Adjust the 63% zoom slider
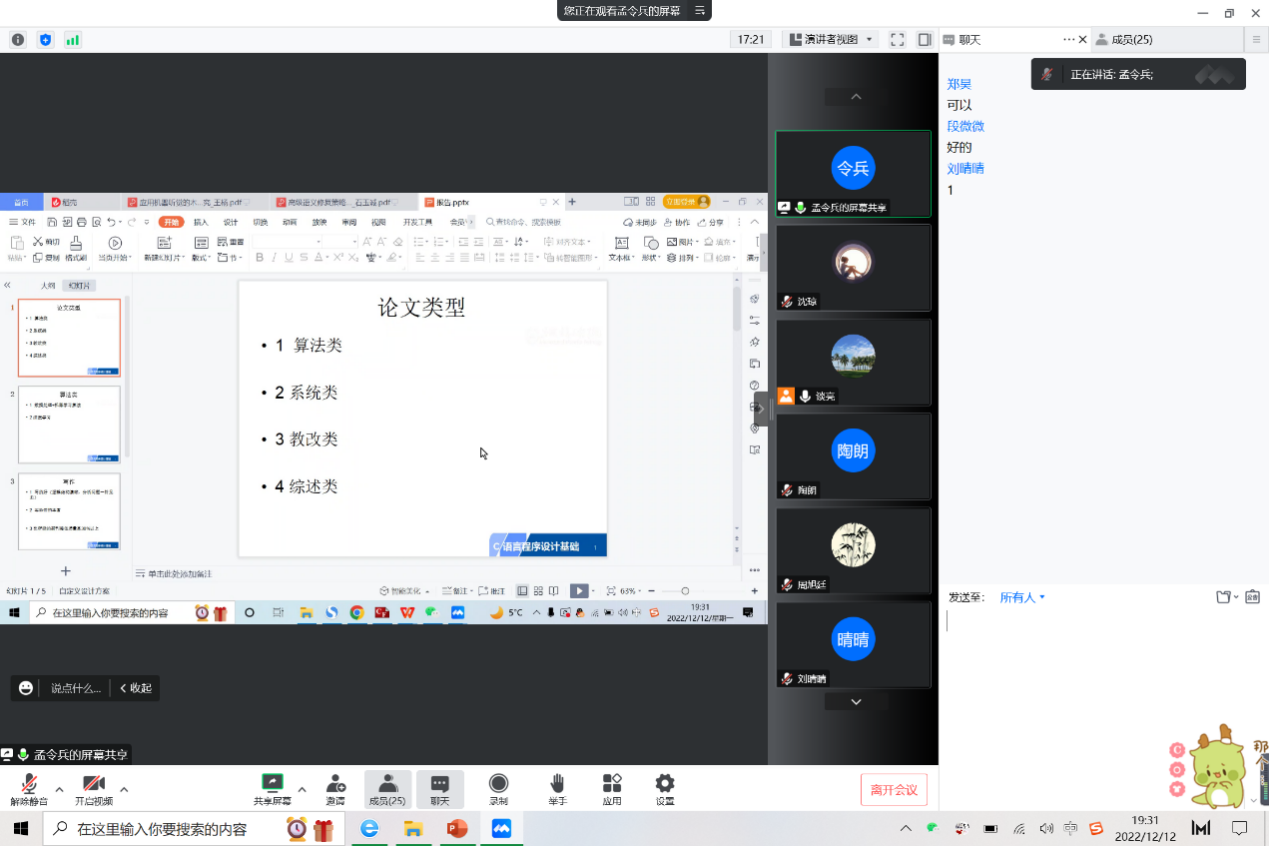The image size is (1269, 846). tap(685, 590)
